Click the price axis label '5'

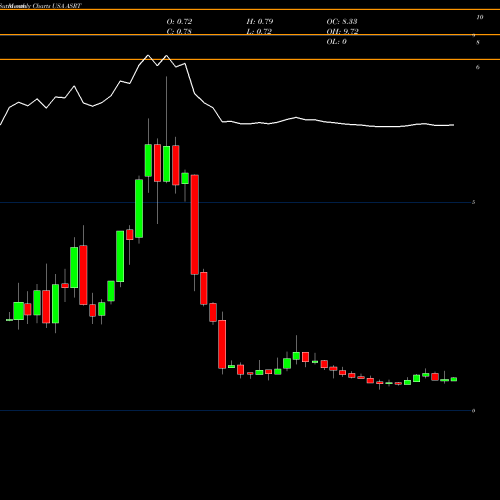[473, 202]
